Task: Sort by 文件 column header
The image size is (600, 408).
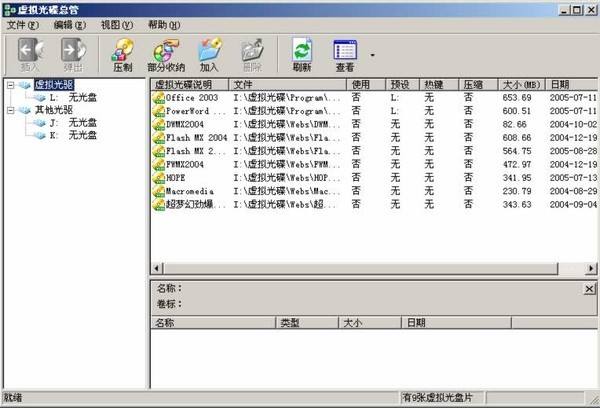Action: [287, 85]
